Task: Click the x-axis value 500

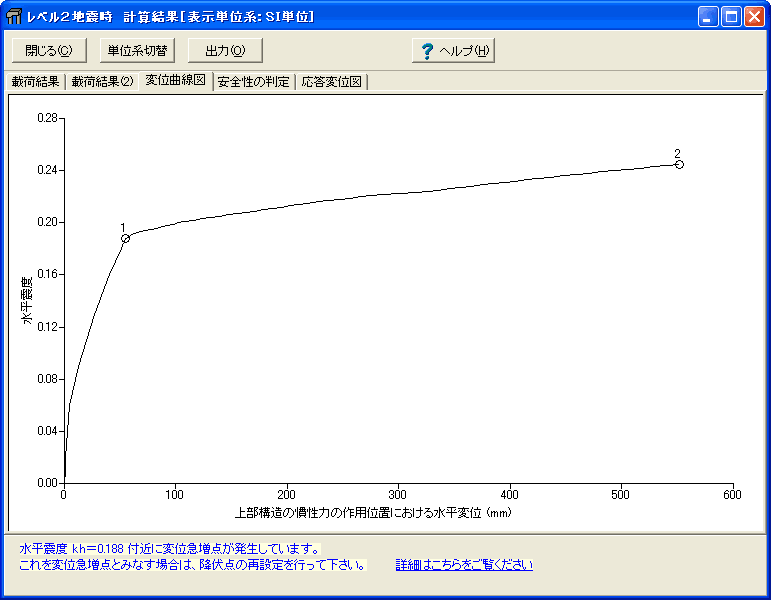Action: 621,495
